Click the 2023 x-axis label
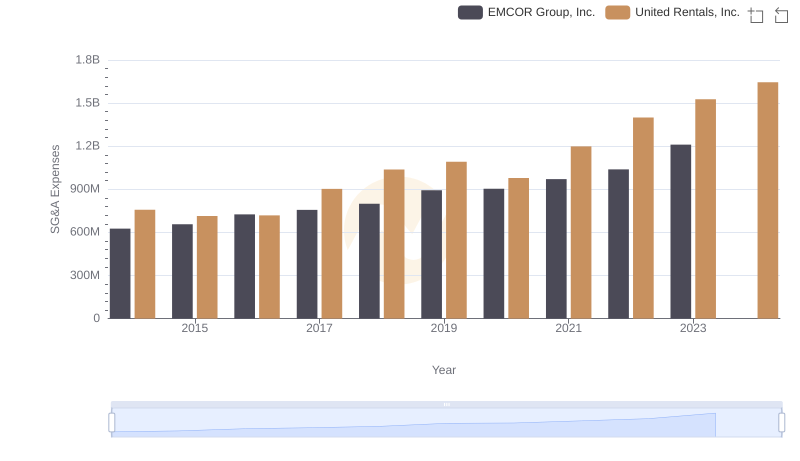This screenshot has height=461, width=800. point(693,328)
